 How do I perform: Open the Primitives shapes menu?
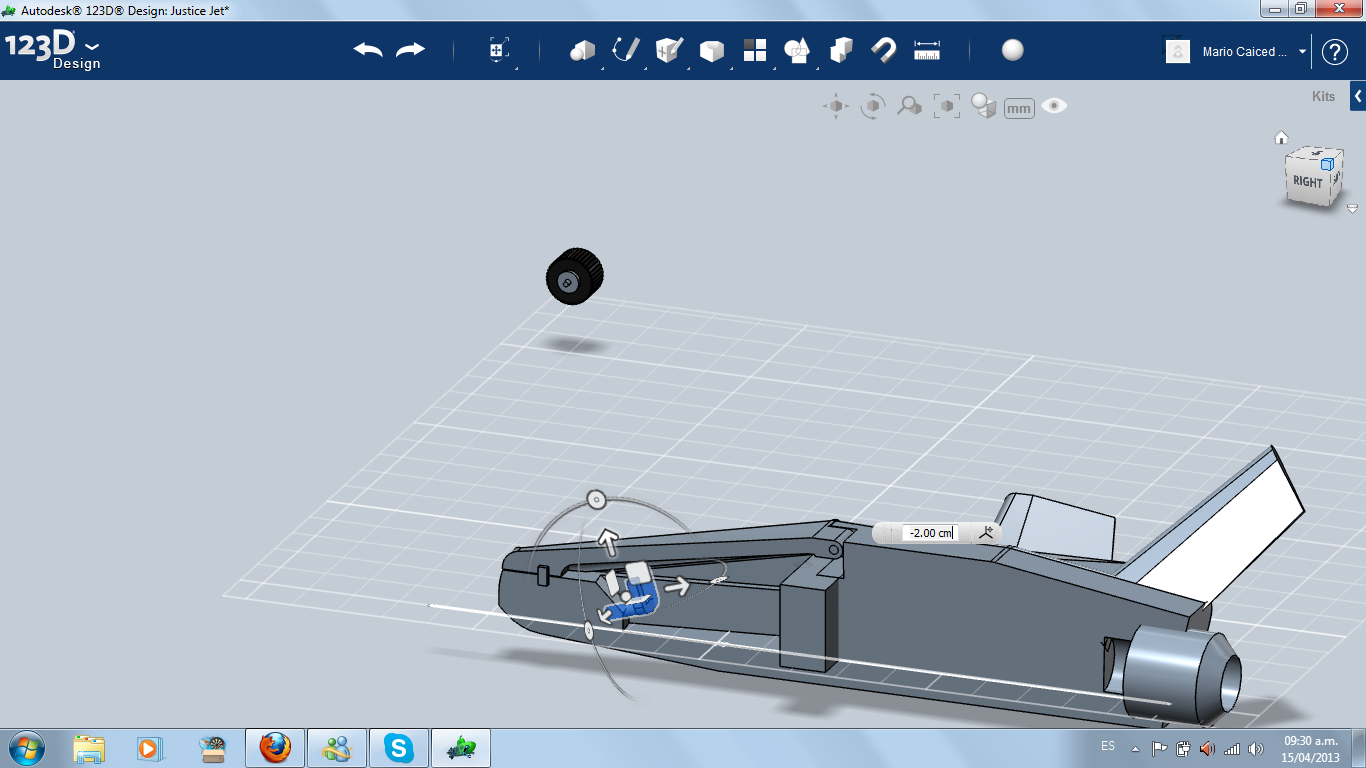click(582, 50)
